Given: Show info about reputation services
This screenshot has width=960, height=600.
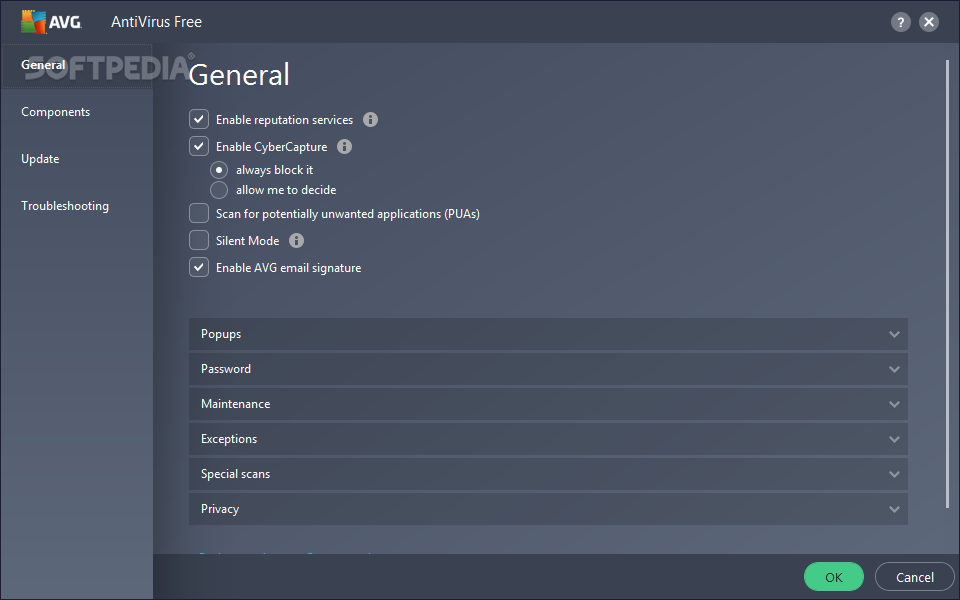Looking at the screenshot, I should (370, 119).
